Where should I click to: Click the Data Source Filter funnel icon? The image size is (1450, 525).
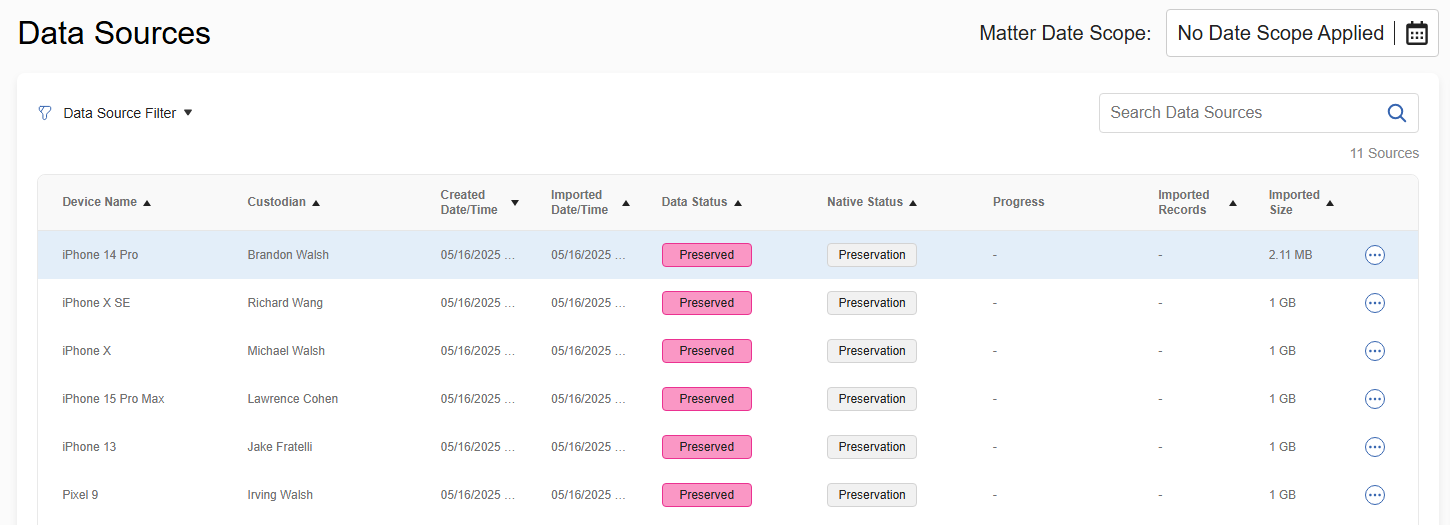(44, 113)
